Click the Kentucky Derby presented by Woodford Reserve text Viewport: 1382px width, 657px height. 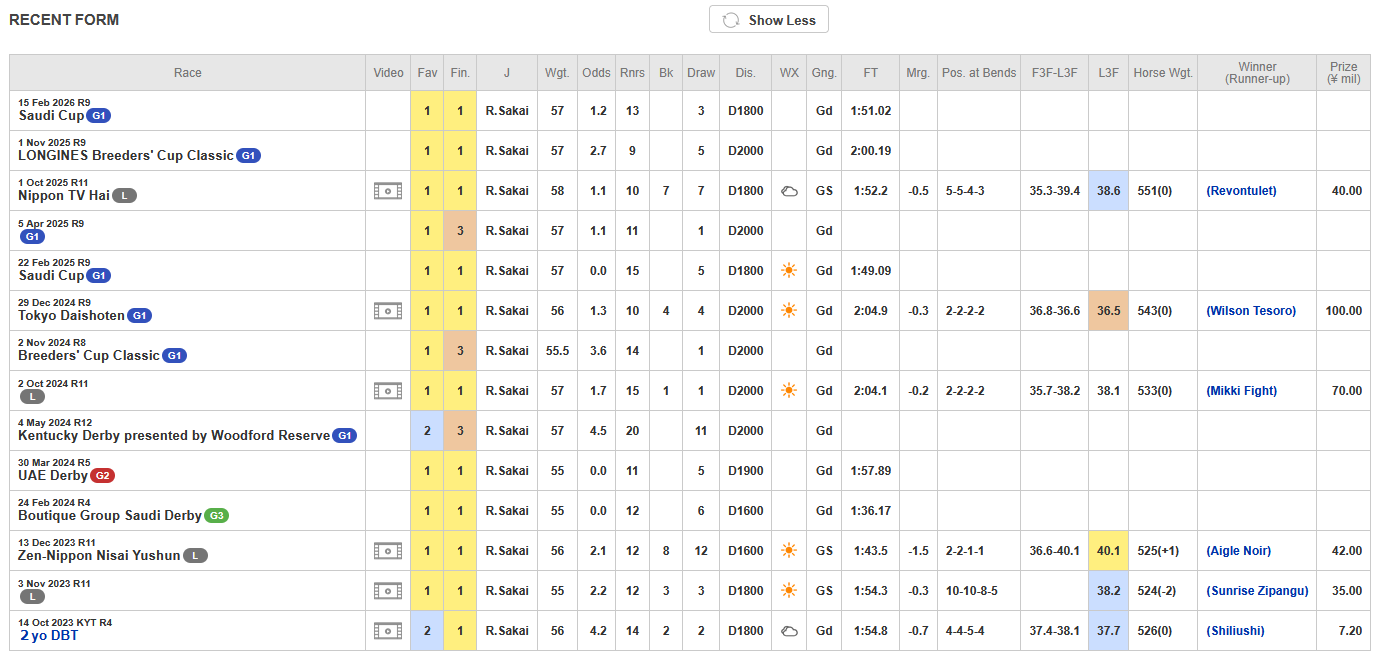pyautogui.click(x=174, y=436)
